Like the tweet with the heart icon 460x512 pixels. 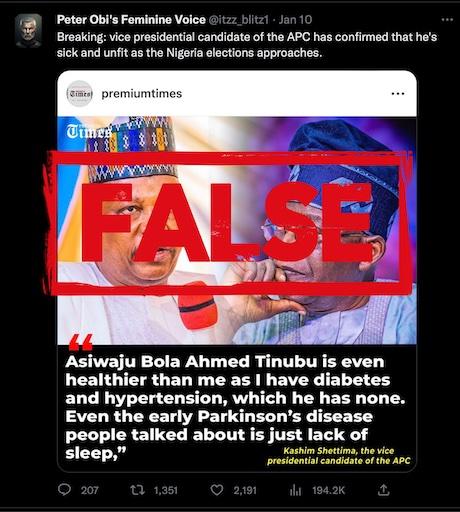(x=217, y=490)
